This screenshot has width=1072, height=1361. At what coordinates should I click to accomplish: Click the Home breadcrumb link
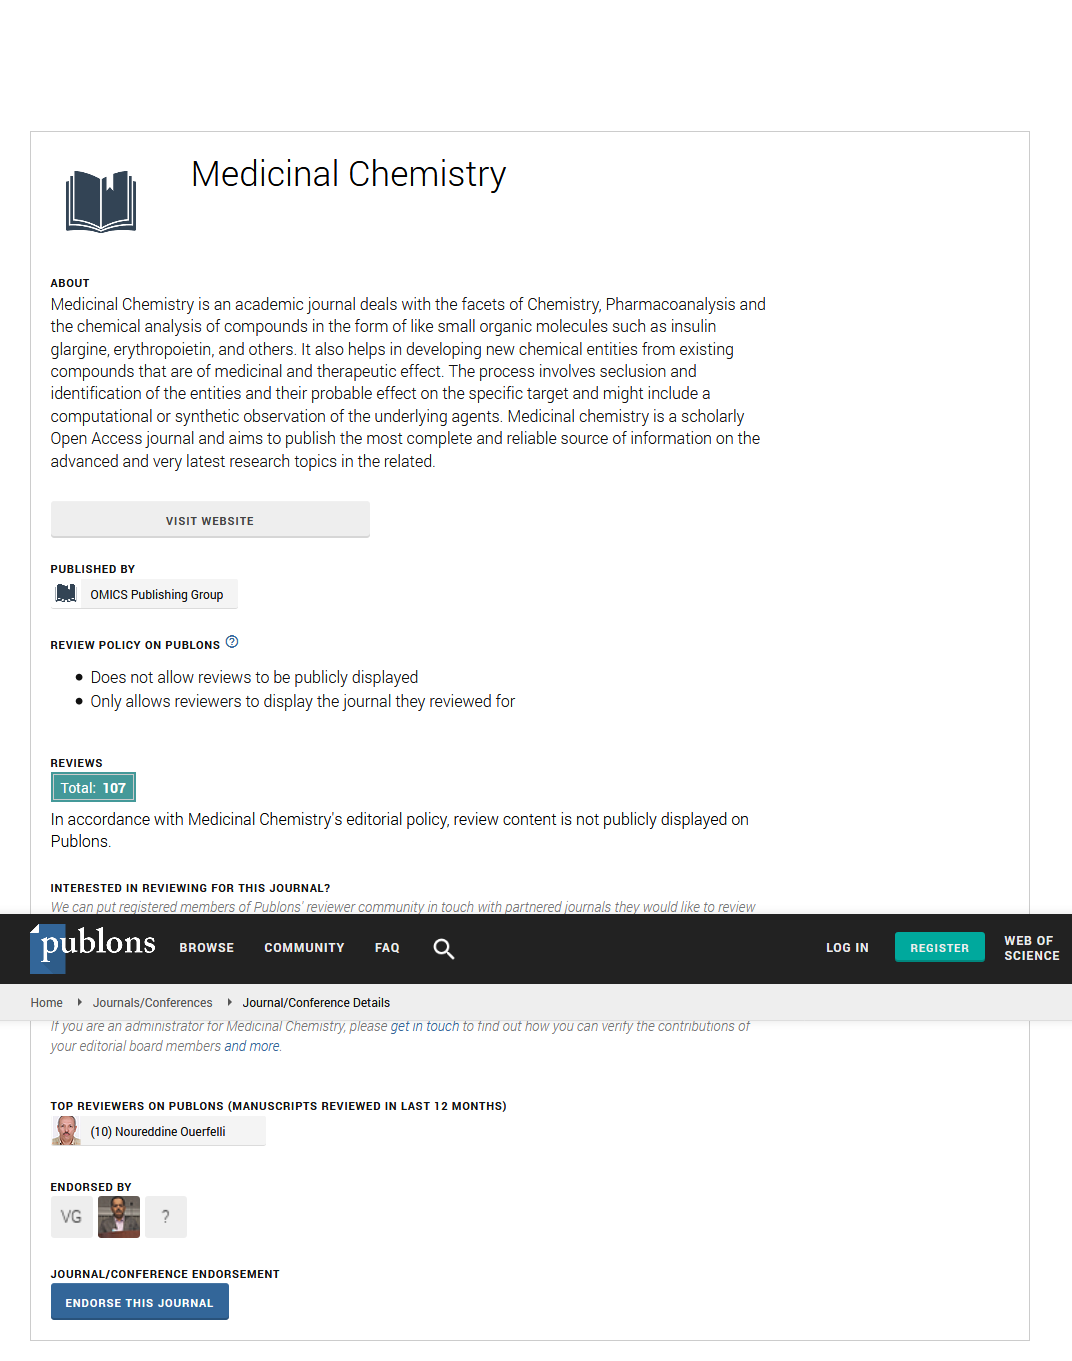click(x=46, y=1003)
